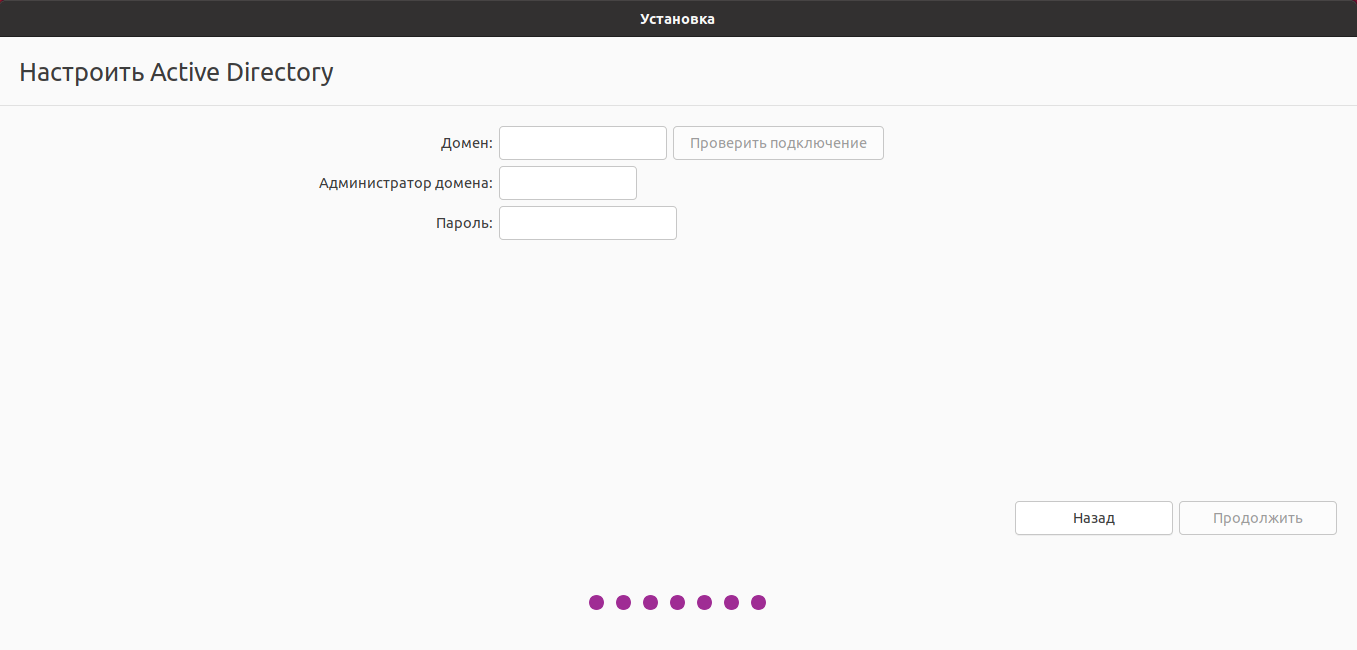This screenshot has height=650, width=1357.
Task: Go back with the Назад button
Action: click(1093, 518)
